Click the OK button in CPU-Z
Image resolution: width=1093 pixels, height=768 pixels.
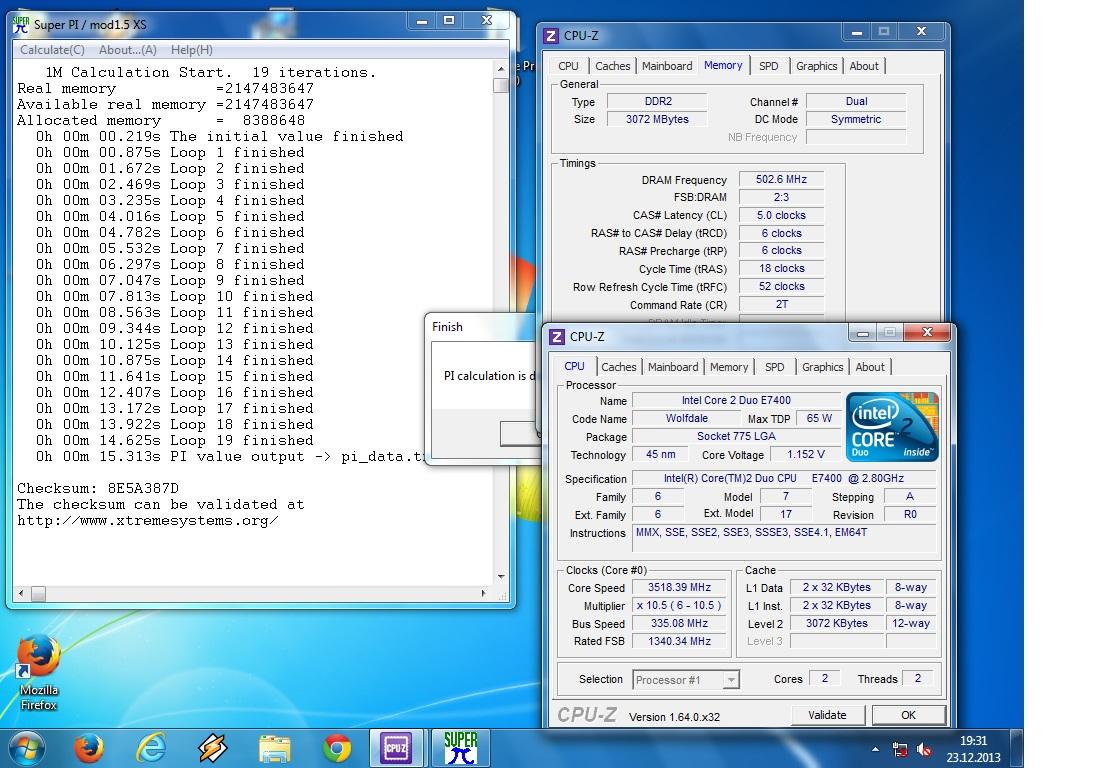(x=908, y=715)
